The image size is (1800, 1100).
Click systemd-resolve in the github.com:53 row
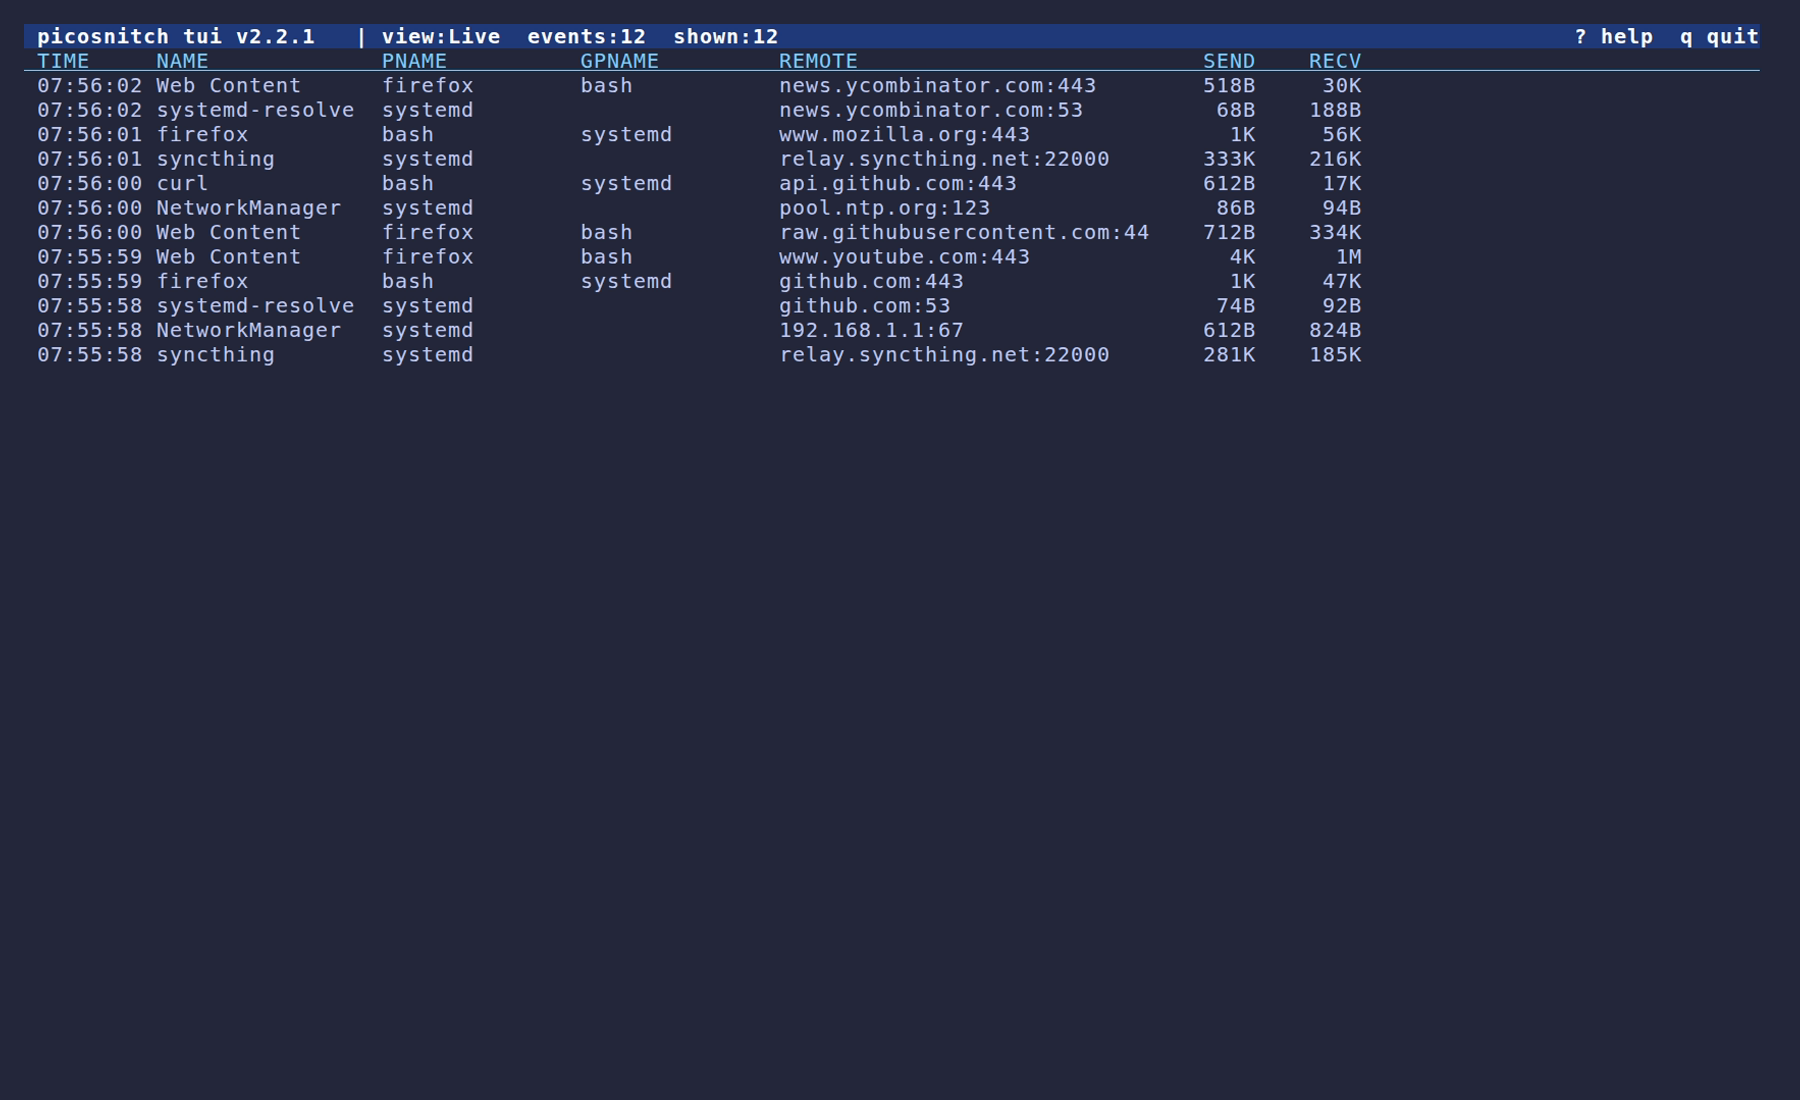(255, 306)
